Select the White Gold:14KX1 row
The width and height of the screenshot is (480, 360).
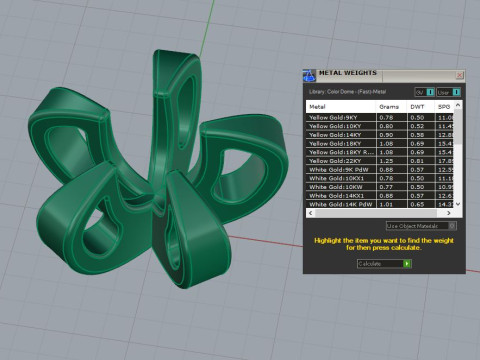click(380, 195)
